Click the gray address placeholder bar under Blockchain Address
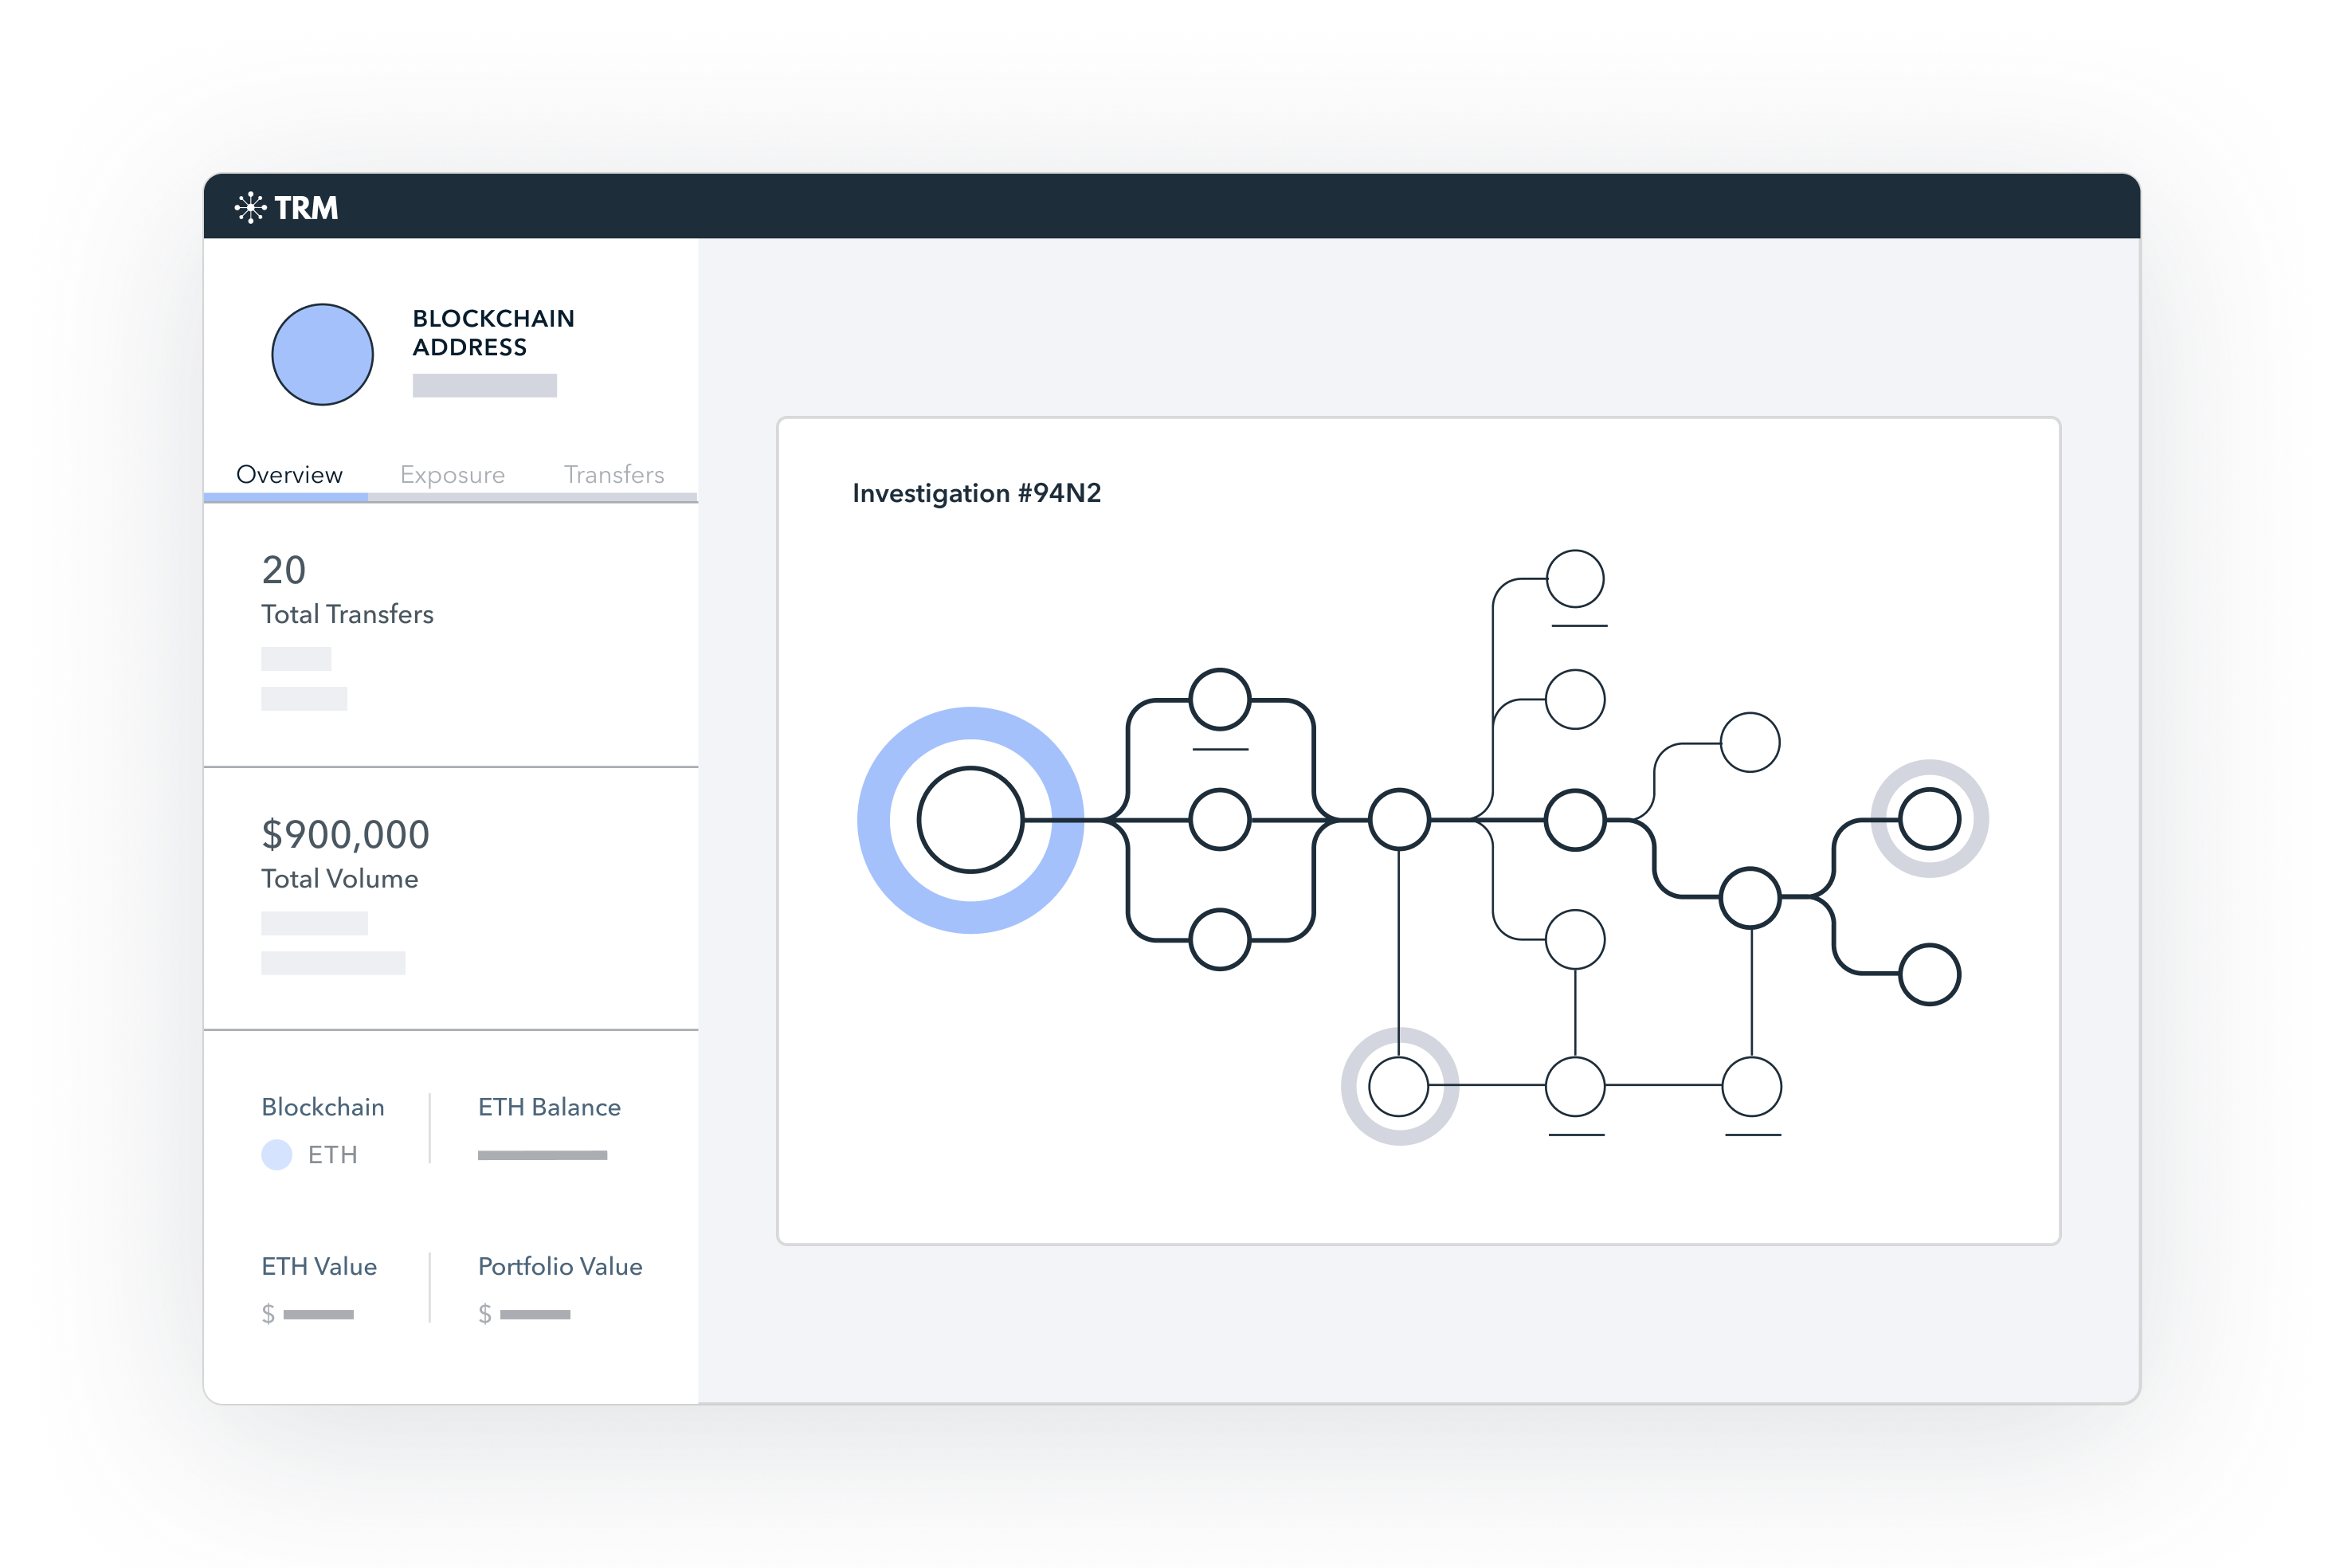This screenshot has height=1568, width=2344. coord(484,386)
